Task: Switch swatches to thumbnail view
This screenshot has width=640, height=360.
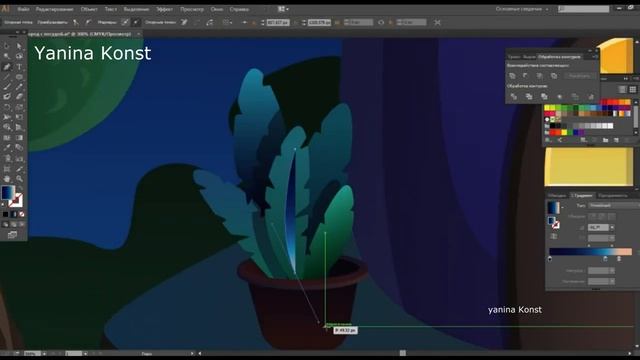Action: coord(633,89)
